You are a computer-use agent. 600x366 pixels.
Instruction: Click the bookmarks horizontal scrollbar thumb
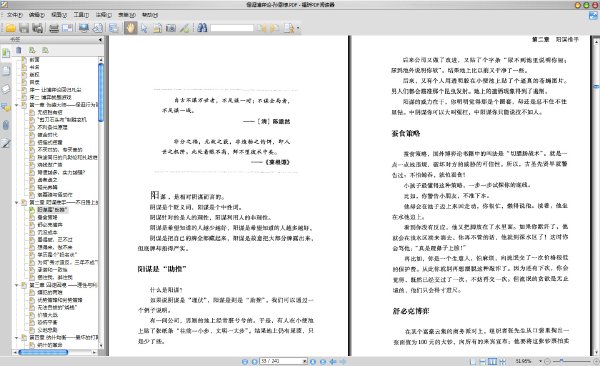43,352
